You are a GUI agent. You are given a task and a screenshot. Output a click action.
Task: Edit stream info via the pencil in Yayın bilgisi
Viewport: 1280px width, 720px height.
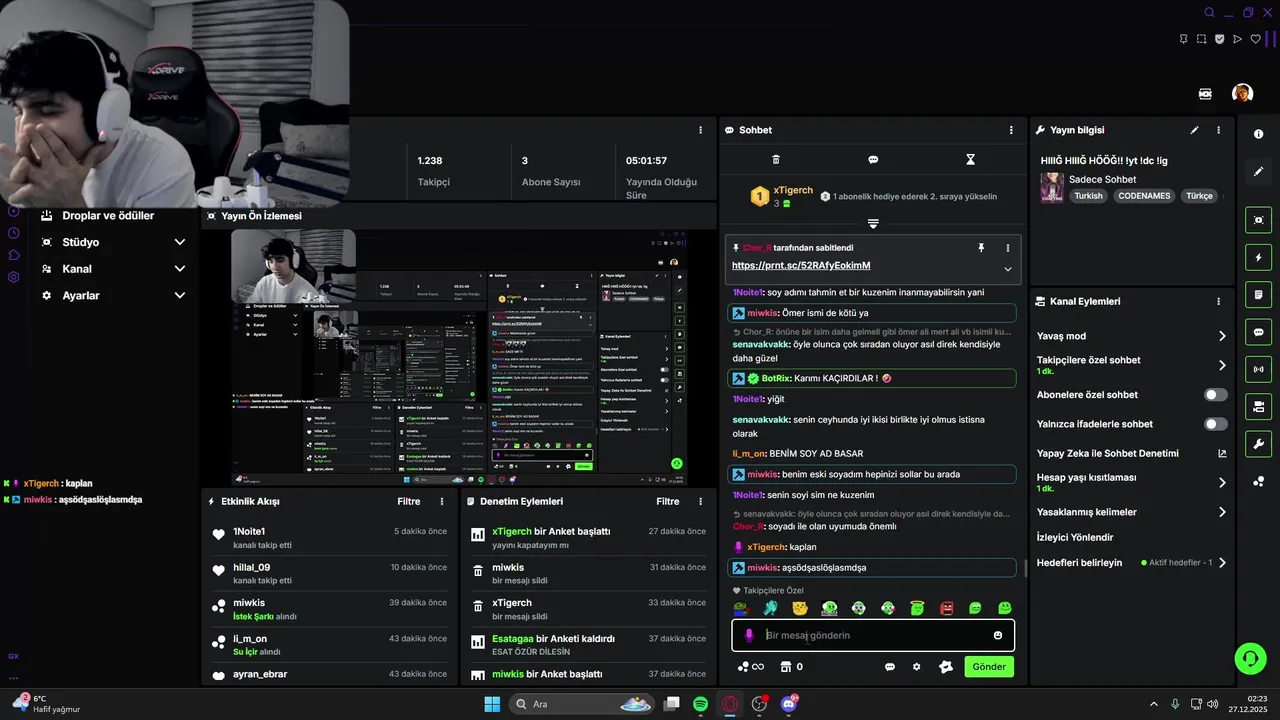[x=1194, y=130]
